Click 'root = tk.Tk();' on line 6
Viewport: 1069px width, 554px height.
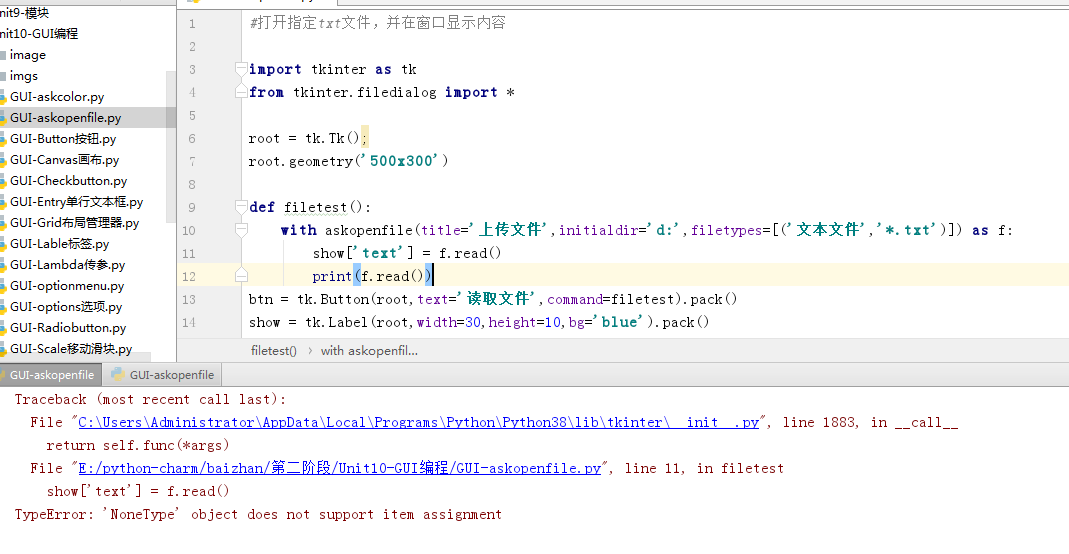tap(308, 138)
